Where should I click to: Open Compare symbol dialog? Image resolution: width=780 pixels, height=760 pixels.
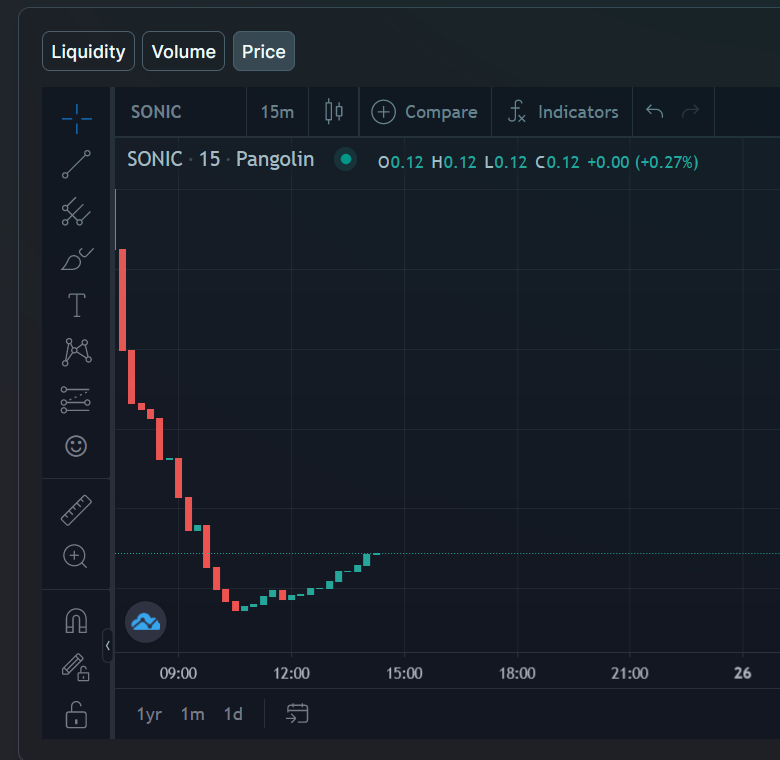pos(424,112)
